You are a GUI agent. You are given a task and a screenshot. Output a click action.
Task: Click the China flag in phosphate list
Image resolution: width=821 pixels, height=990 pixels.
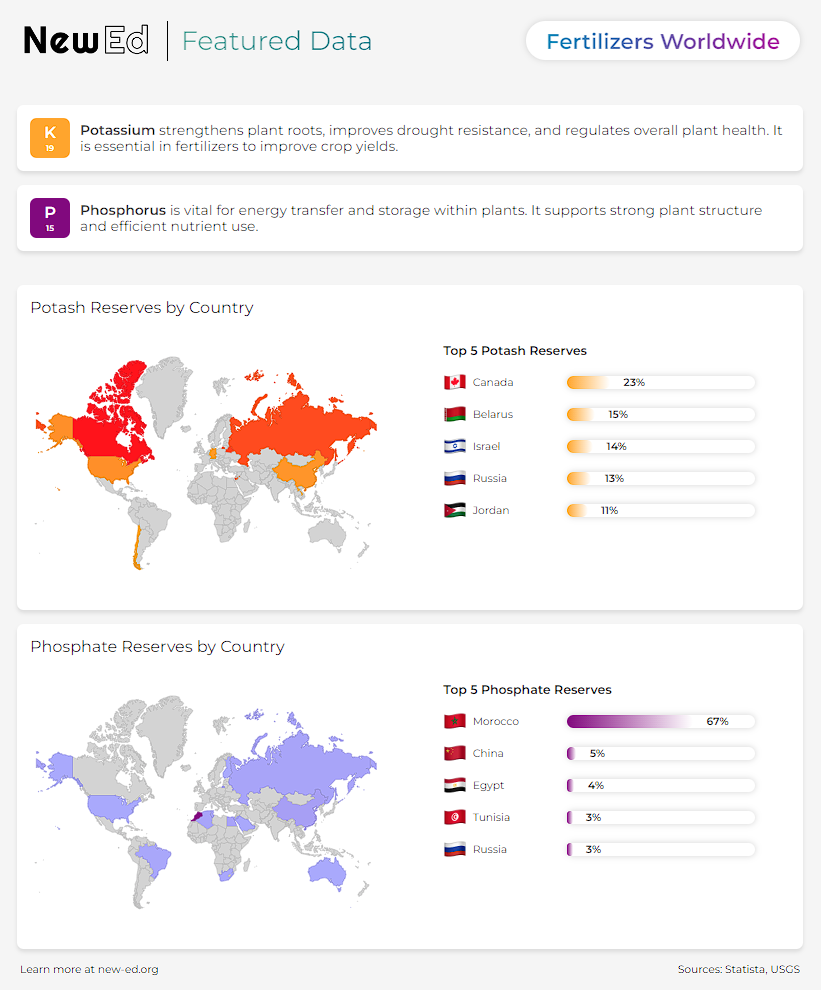click(455, 753)
